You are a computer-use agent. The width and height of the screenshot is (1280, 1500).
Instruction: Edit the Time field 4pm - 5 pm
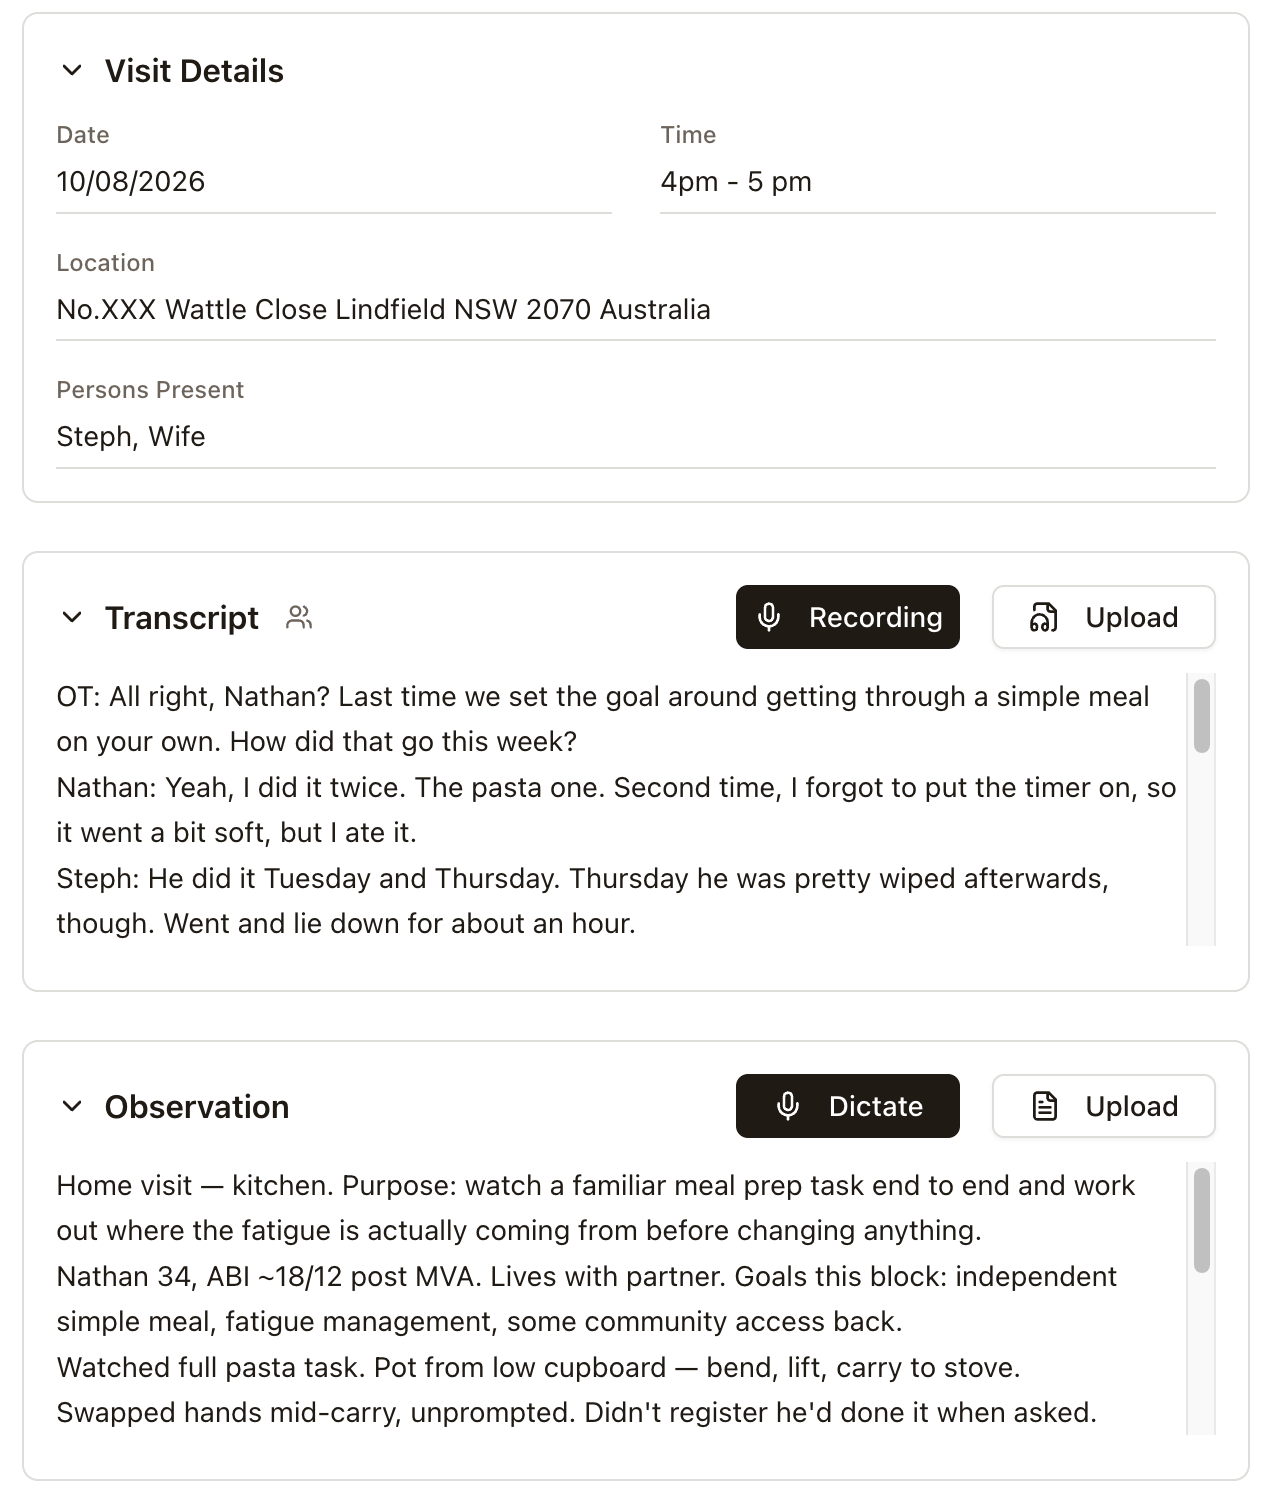click(x=938, y=182)
